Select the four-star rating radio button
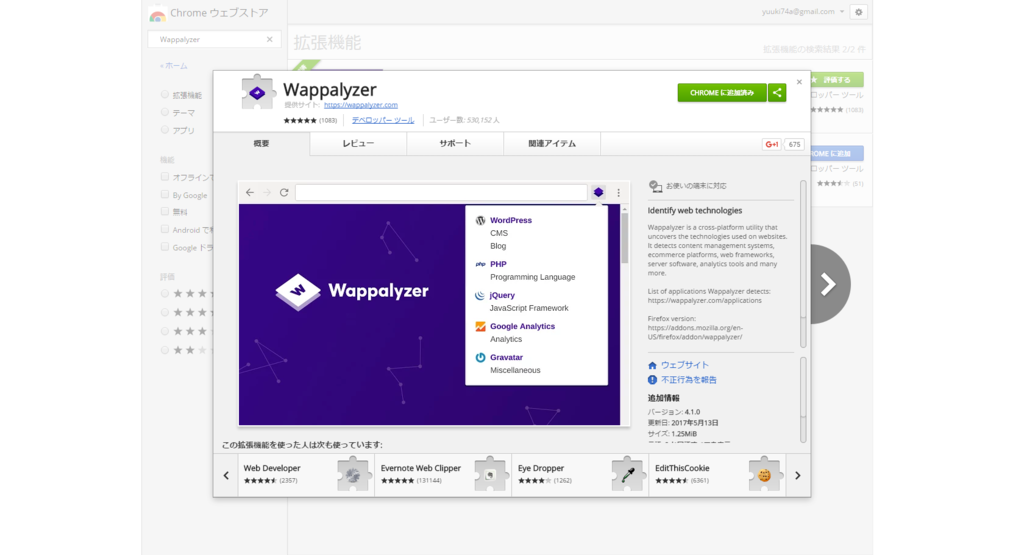 click(165, 312)
